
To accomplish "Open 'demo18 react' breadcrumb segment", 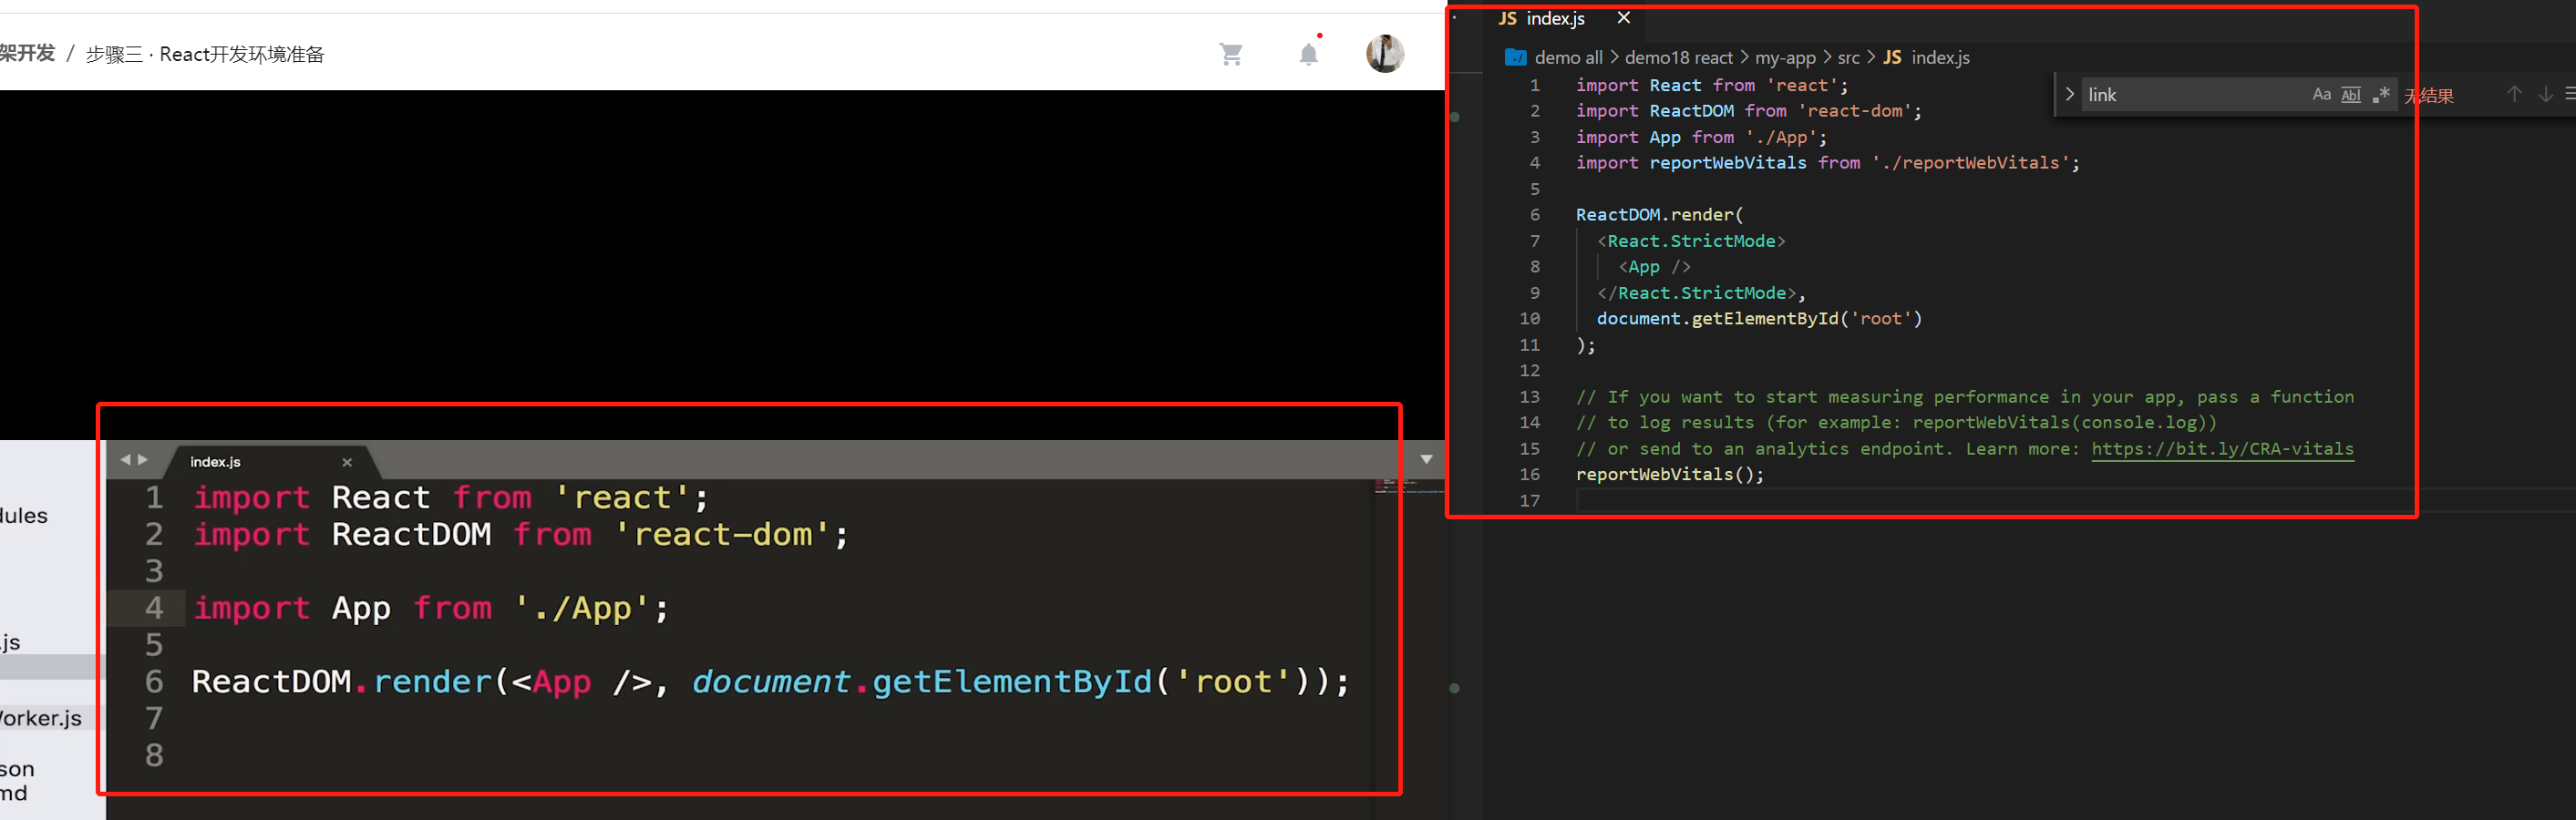I will (1679, 58).
